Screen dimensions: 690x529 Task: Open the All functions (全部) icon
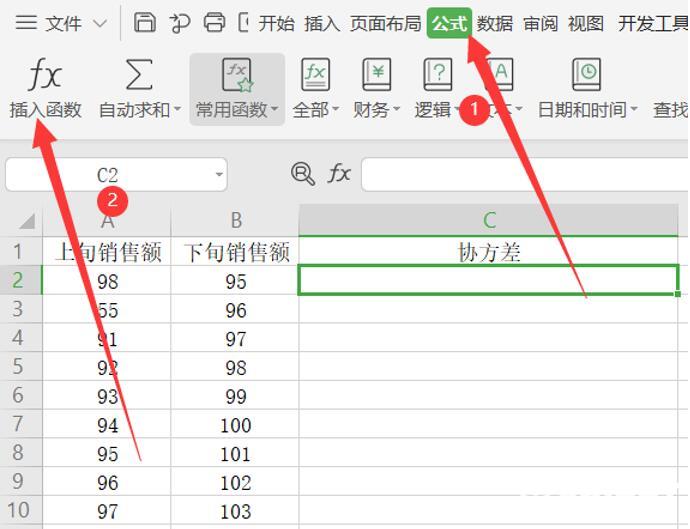tap(316, 74)
